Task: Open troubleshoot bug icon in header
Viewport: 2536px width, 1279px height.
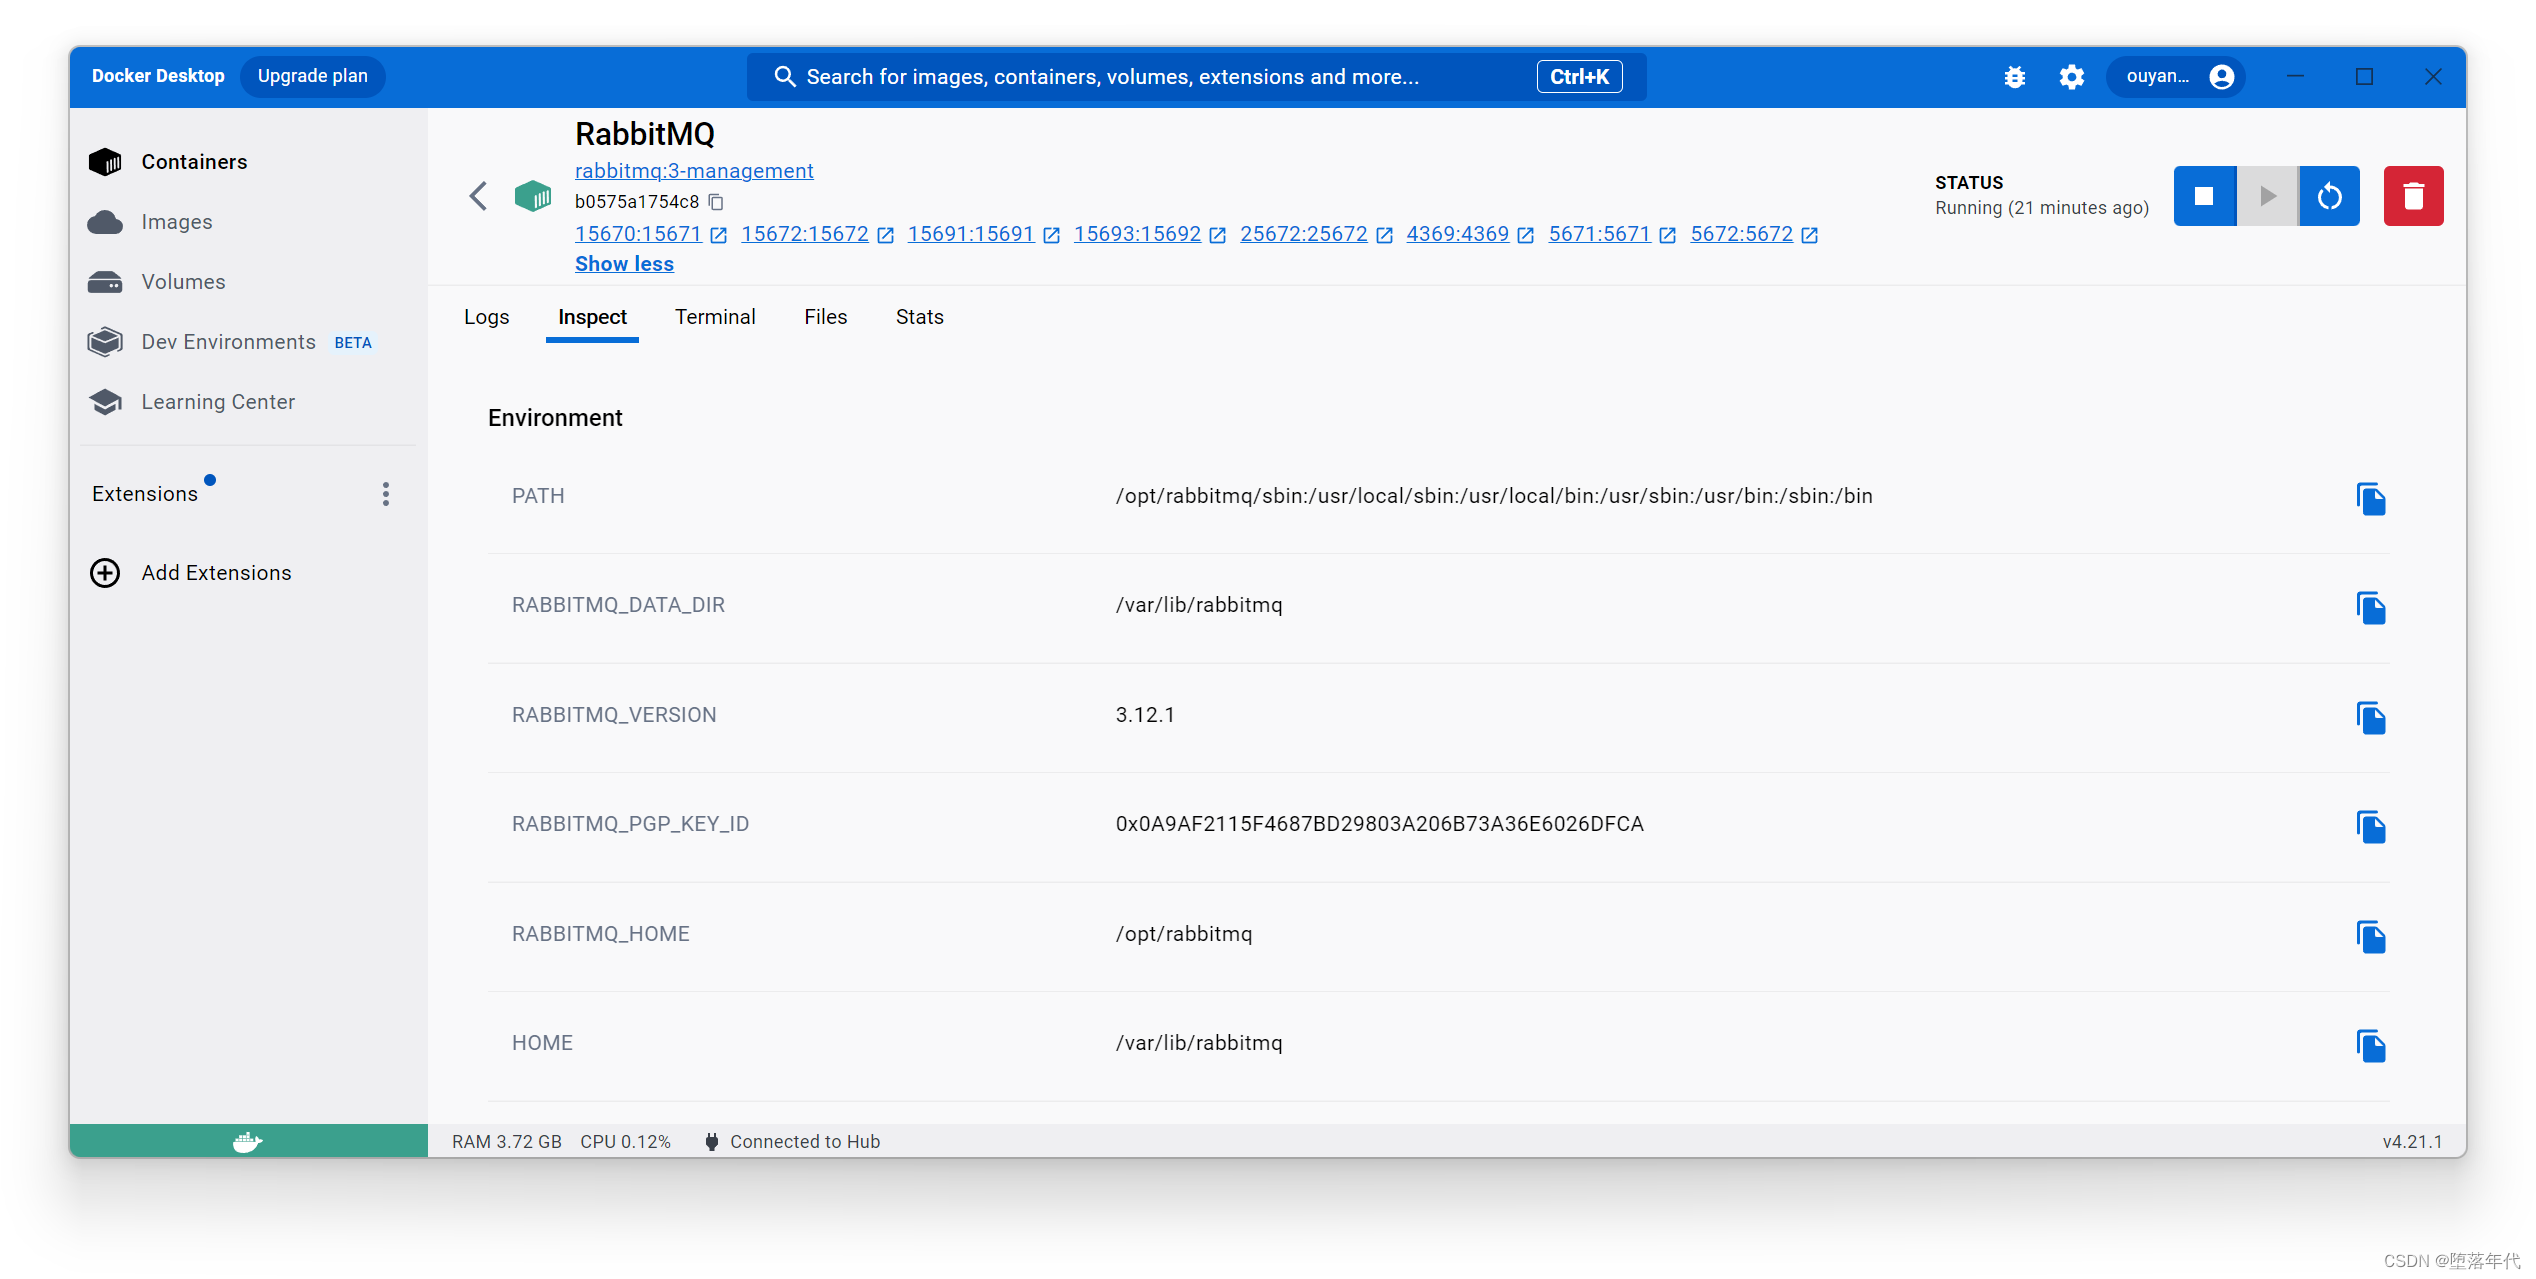Action: (2015, 77)
